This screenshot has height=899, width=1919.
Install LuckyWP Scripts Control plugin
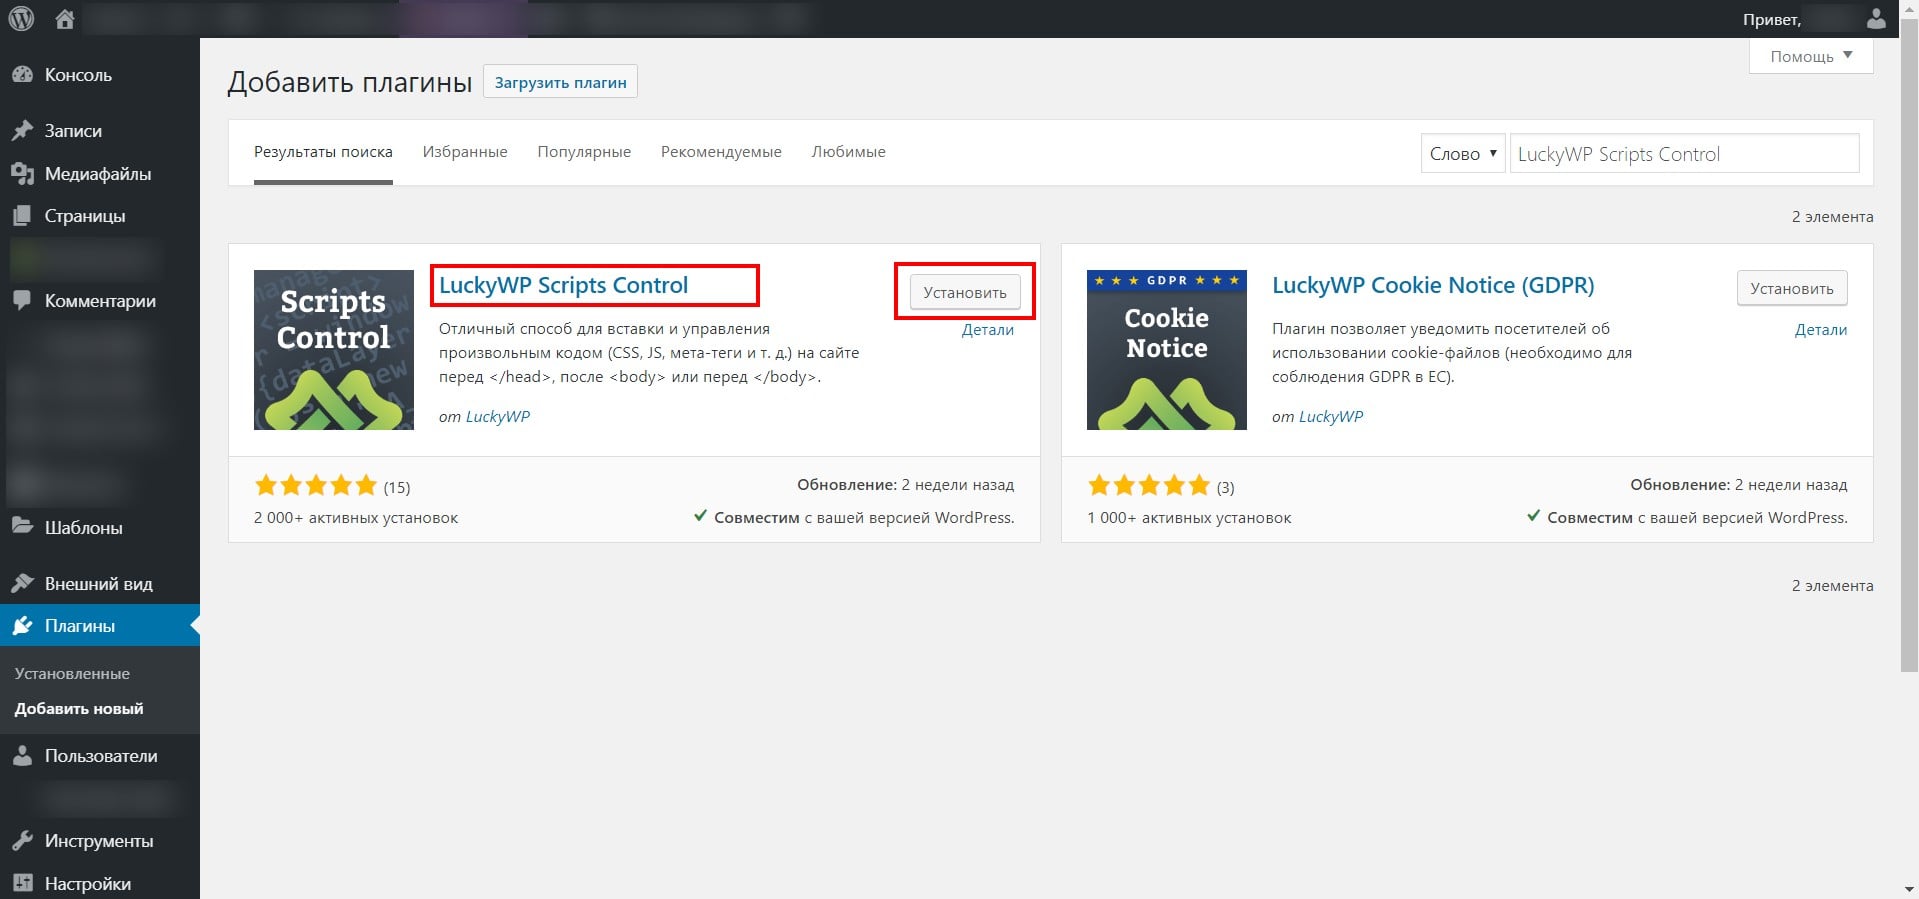pyautogui.click(x=964, y=293)
